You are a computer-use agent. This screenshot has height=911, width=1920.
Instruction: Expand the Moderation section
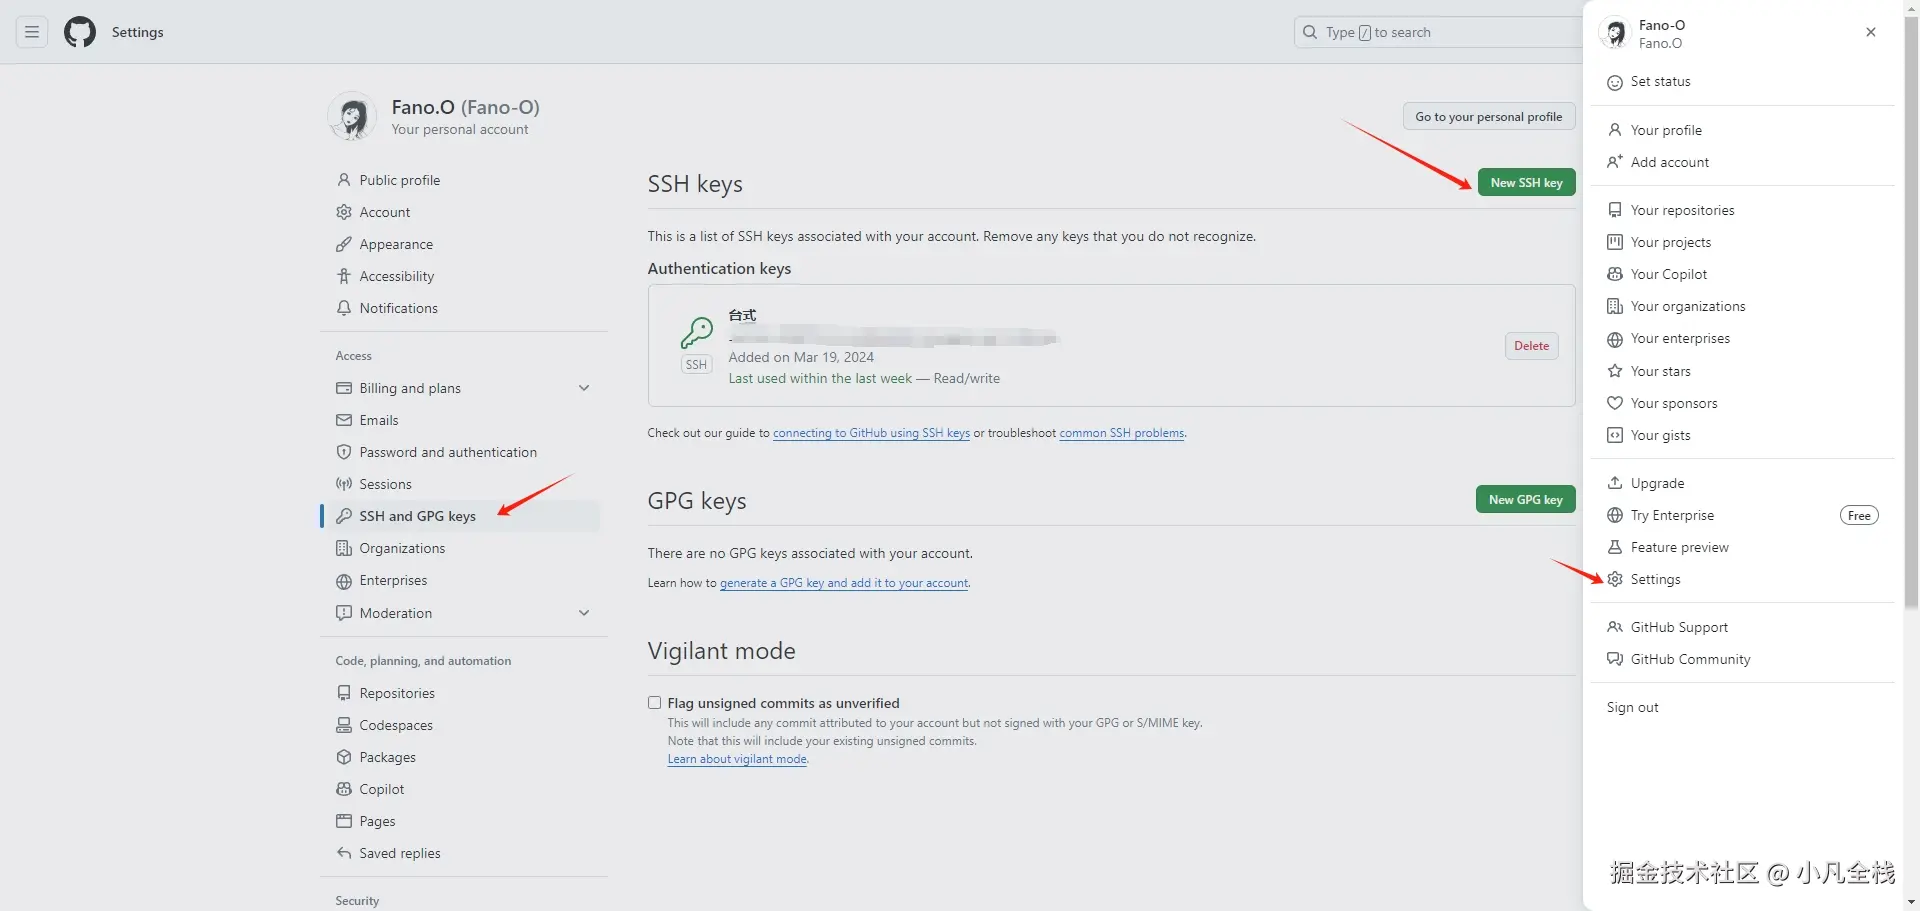tap(584, 613)
